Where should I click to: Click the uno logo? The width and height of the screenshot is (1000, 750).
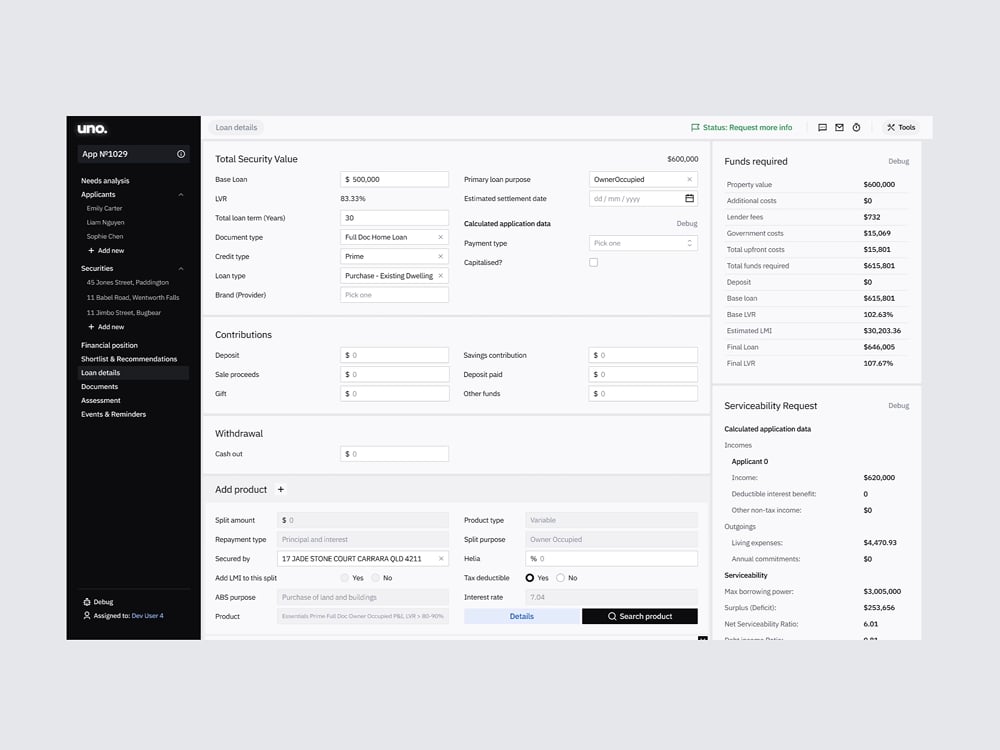(x=92, y=128)
